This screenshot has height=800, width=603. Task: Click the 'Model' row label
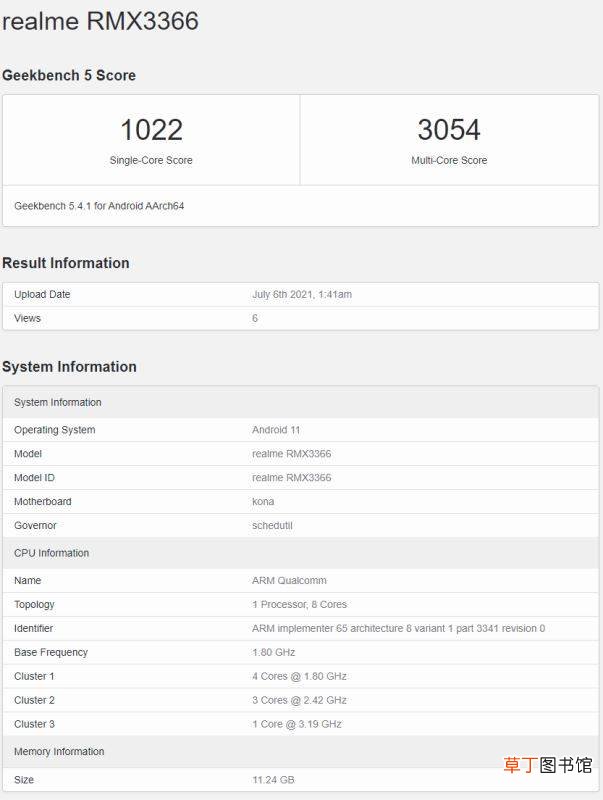pyautogui.click(x=28, y=454)
